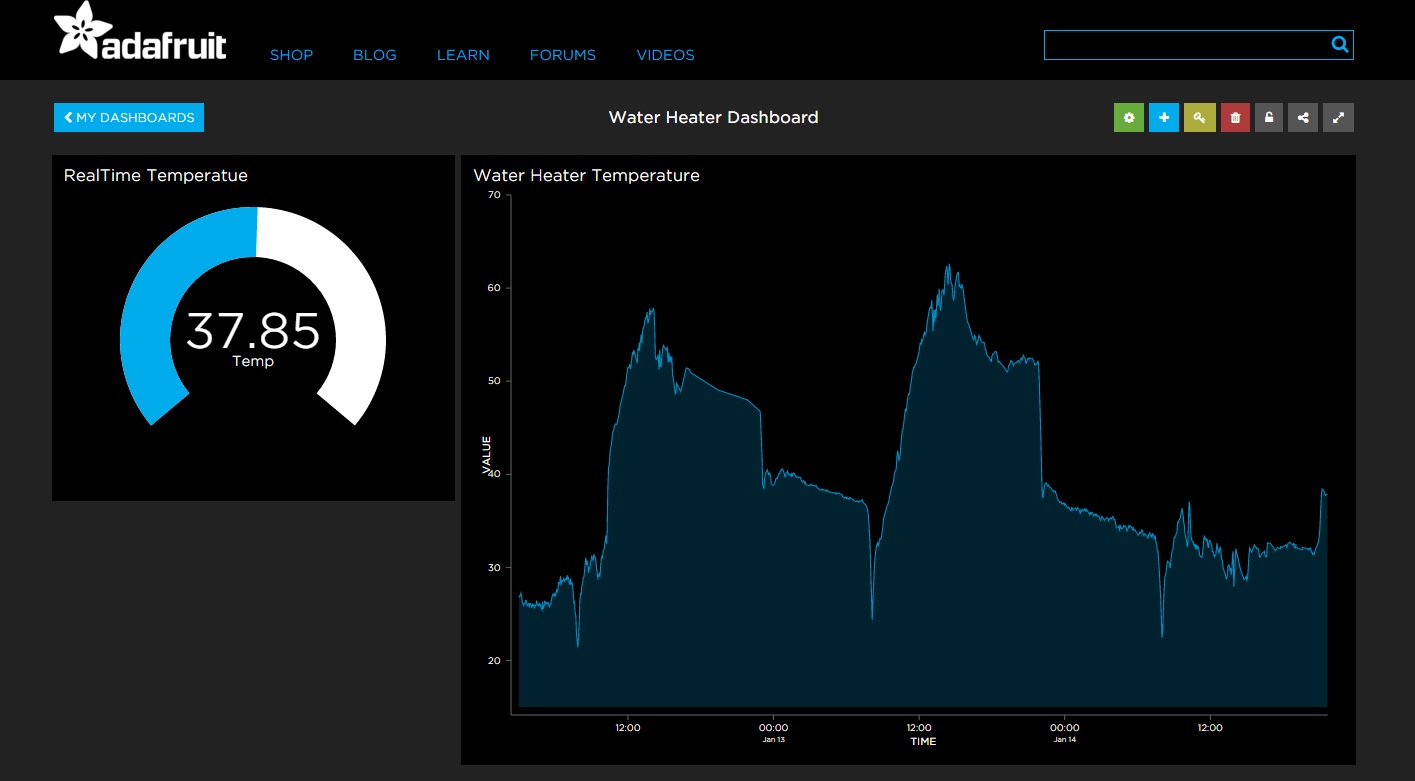Select the RealTime Temperatue block title
The width and height of the screenshot is (1415, 781).
point(155,175)
